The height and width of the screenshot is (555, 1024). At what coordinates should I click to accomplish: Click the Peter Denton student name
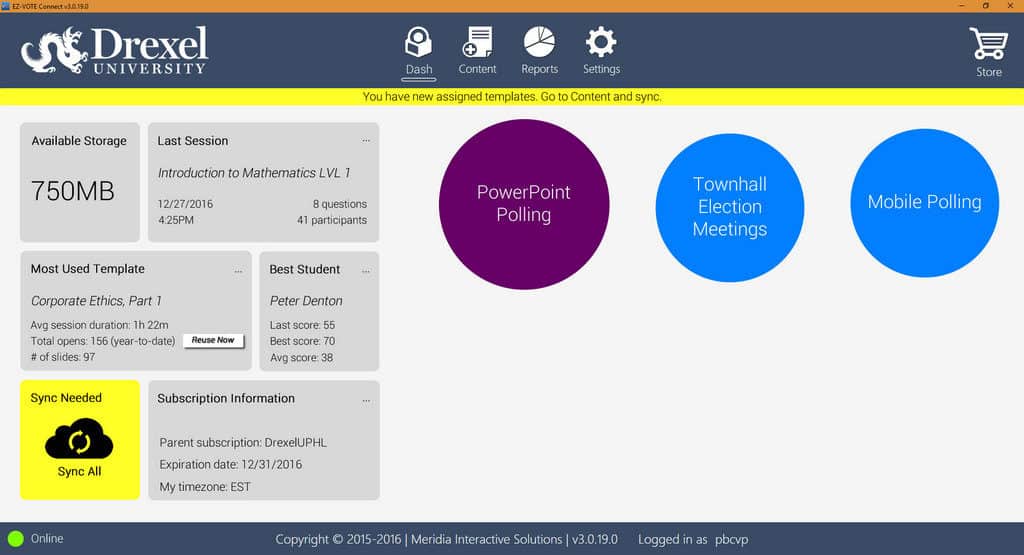click(306, 301)
